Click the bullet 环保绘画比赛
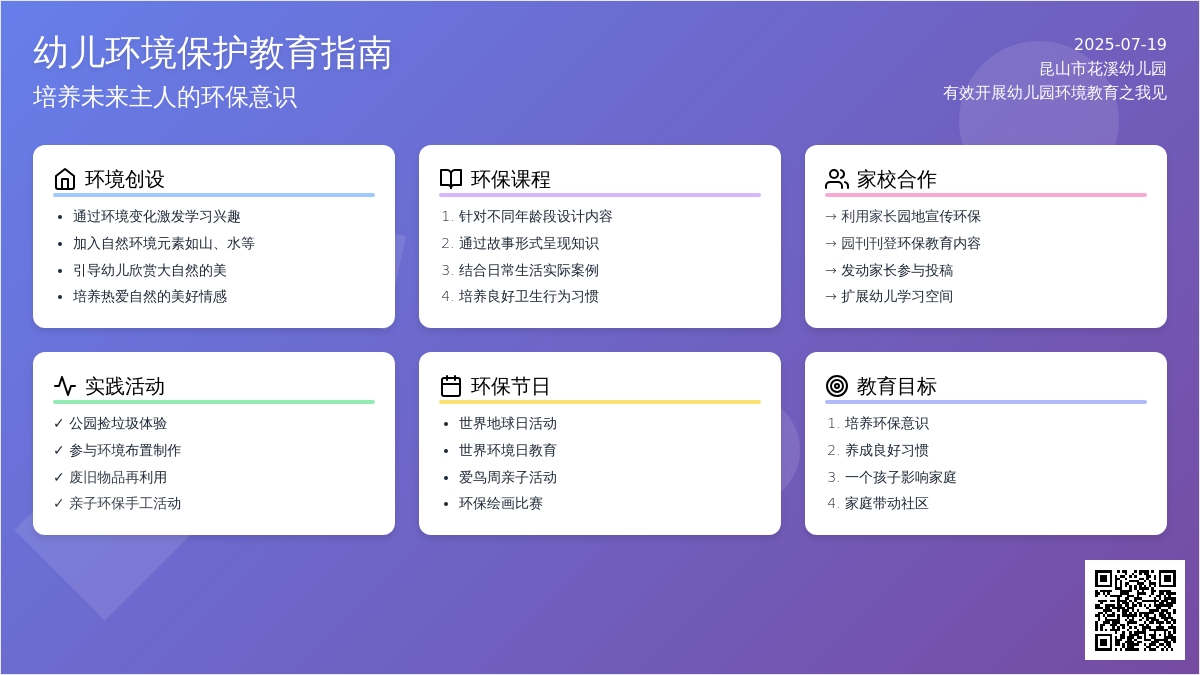Image resolution: width=1200 pixels, height=675 pixels. click(501, 503)
